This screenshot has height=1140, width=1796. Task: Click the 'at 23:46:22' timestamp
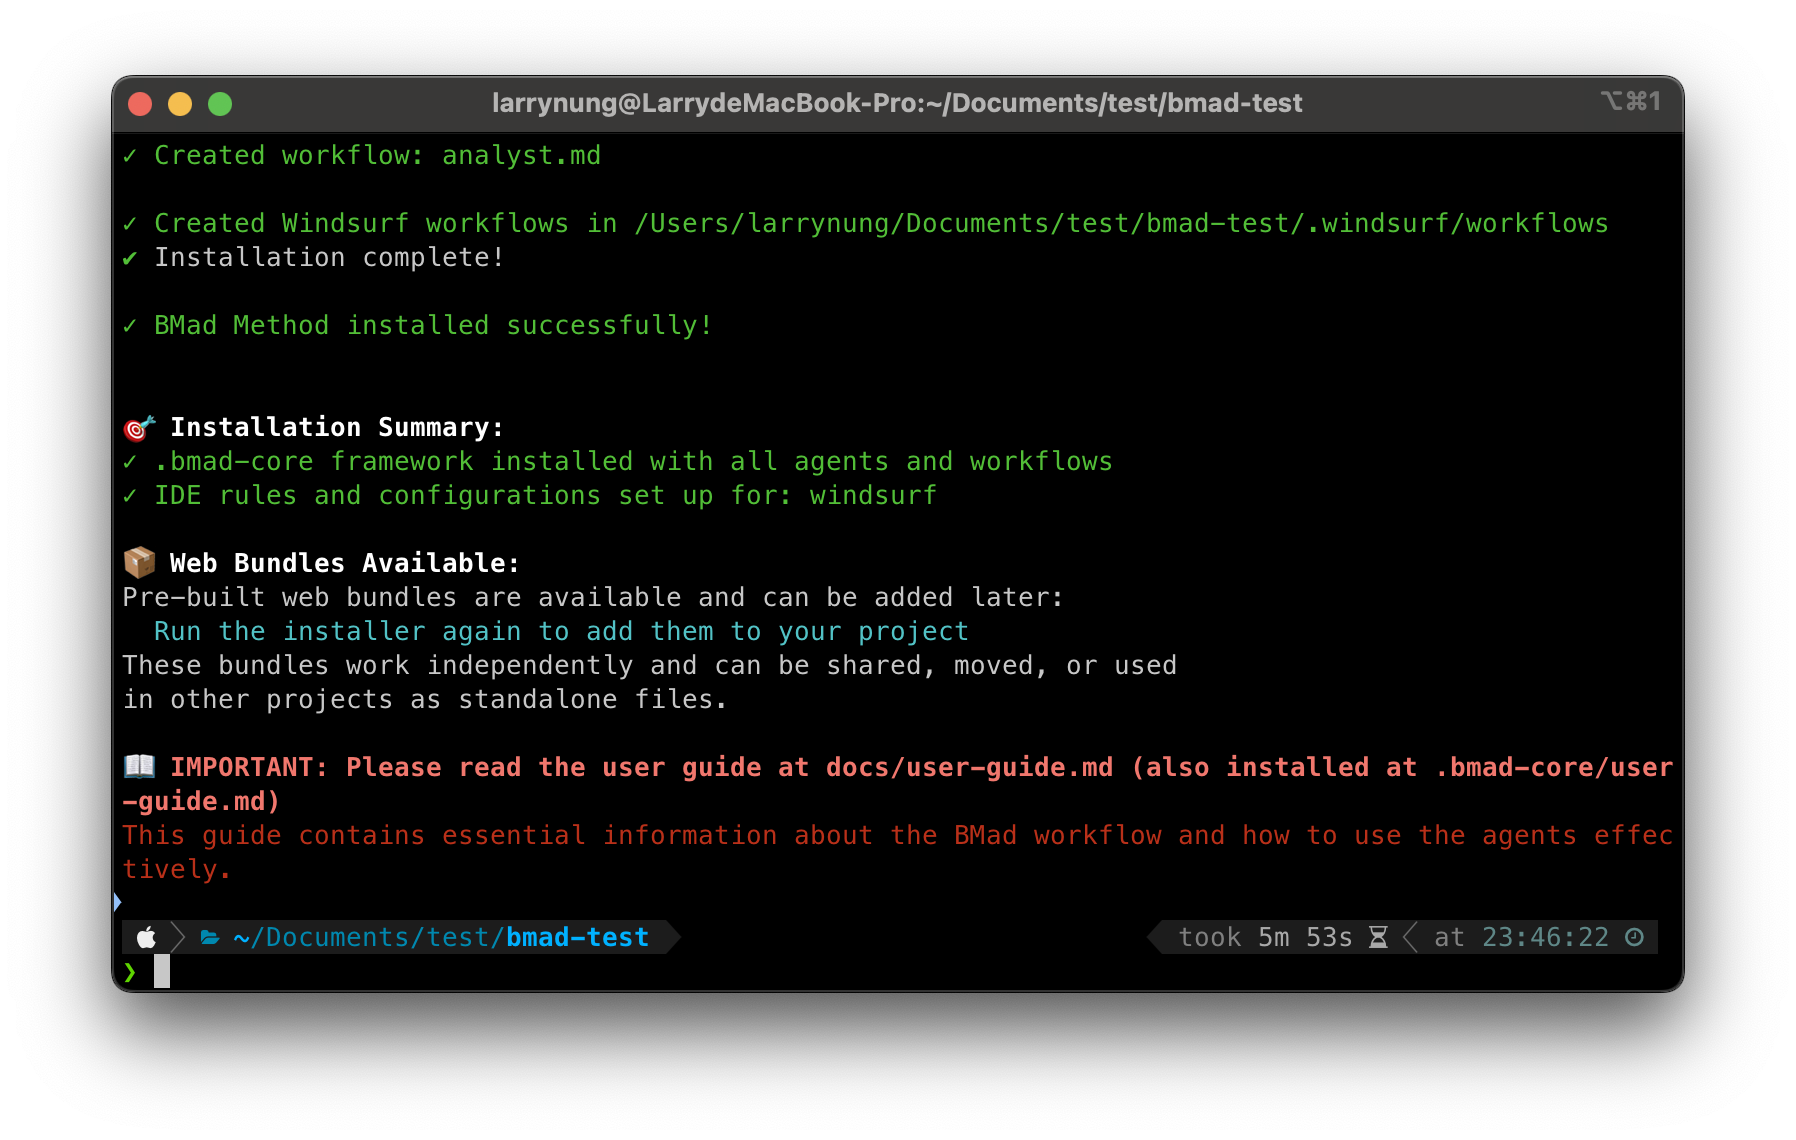coord(1521,937)
